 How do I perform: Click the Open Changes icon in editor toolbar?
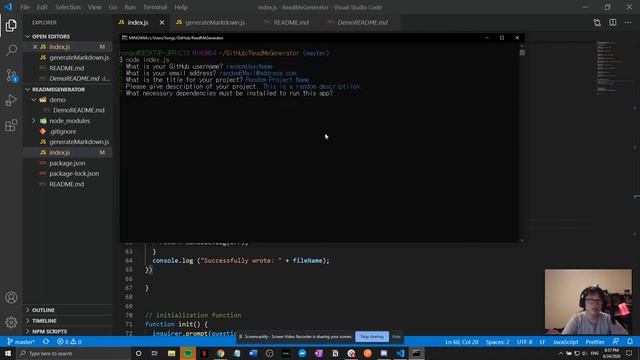[597, 22]
